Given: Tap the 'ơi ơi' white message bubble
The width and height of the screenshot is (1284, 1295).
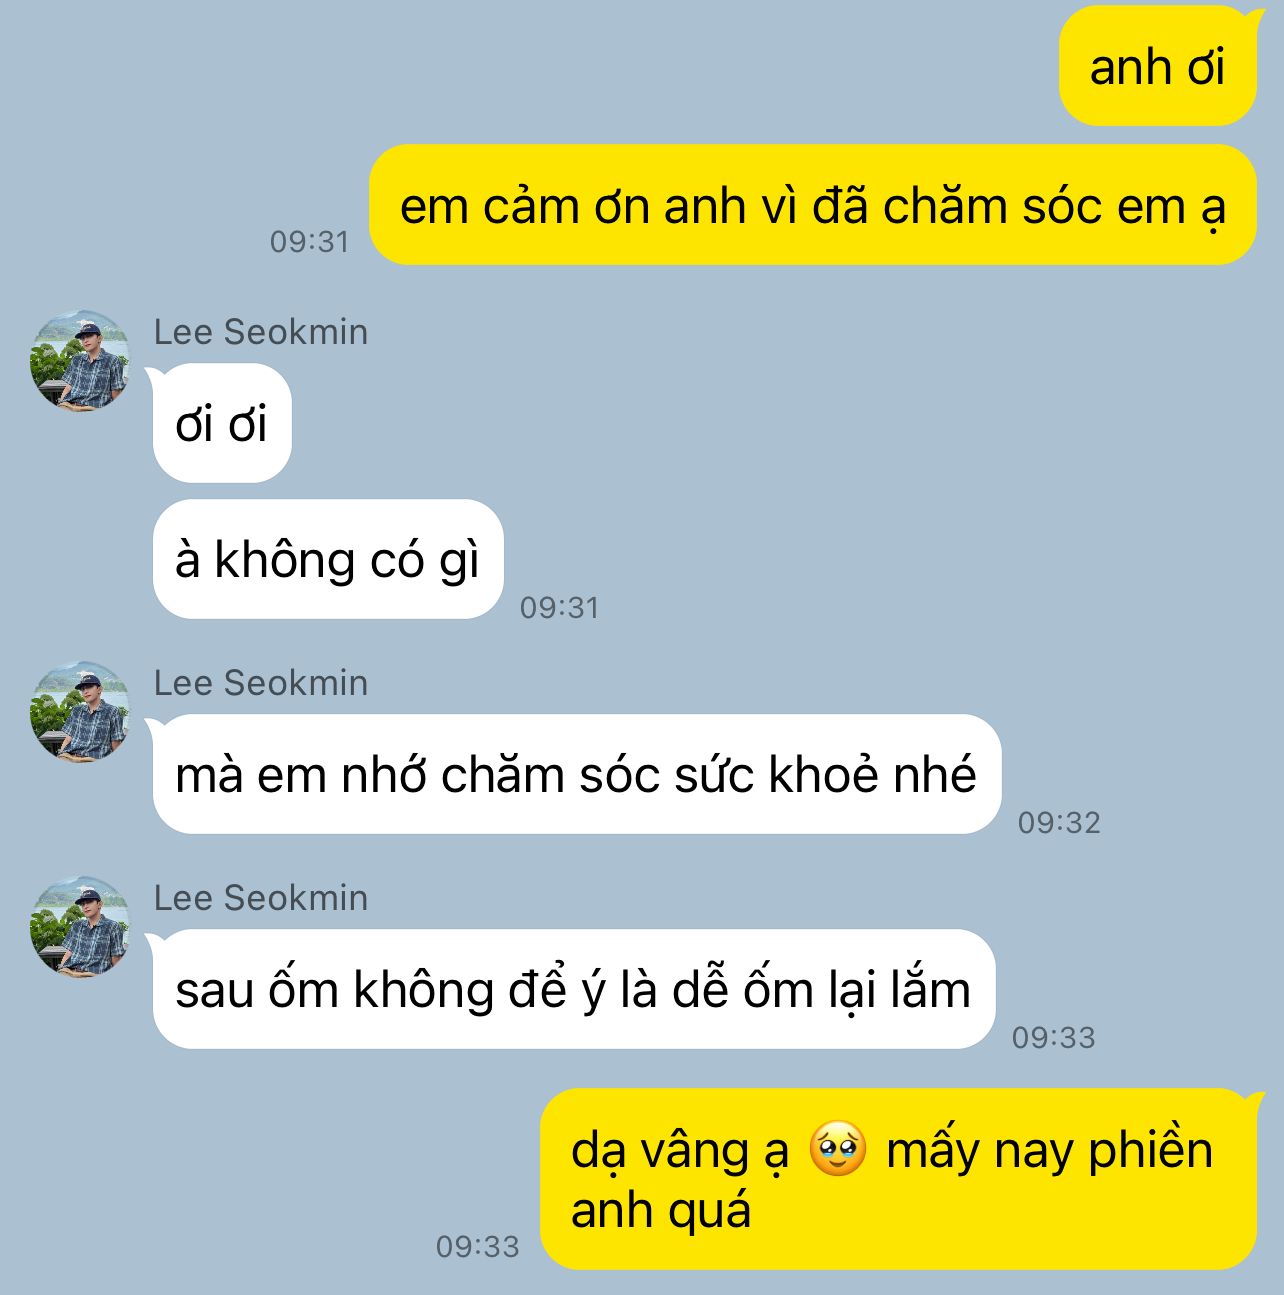Looking at the screenshot, I should tap(221, 423).
